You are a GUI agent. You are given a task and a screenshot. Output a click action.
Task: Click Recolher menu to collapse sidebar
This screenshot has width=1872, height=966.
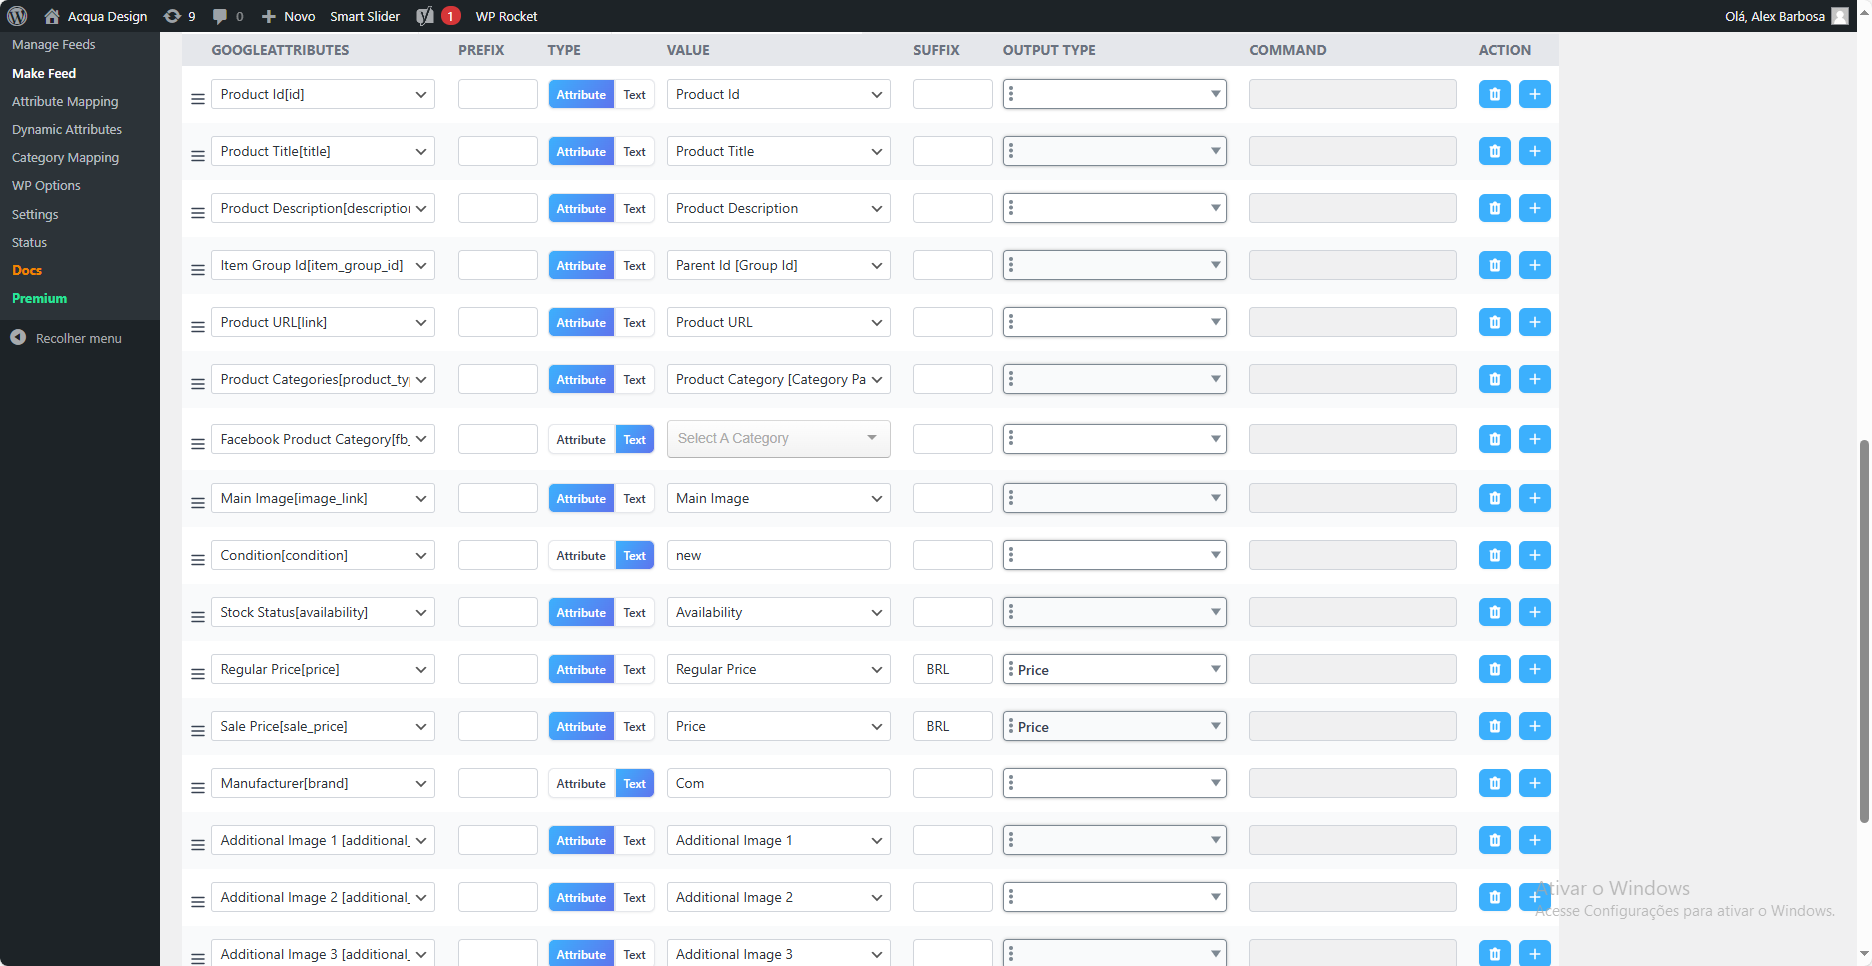tap(78, 338)
